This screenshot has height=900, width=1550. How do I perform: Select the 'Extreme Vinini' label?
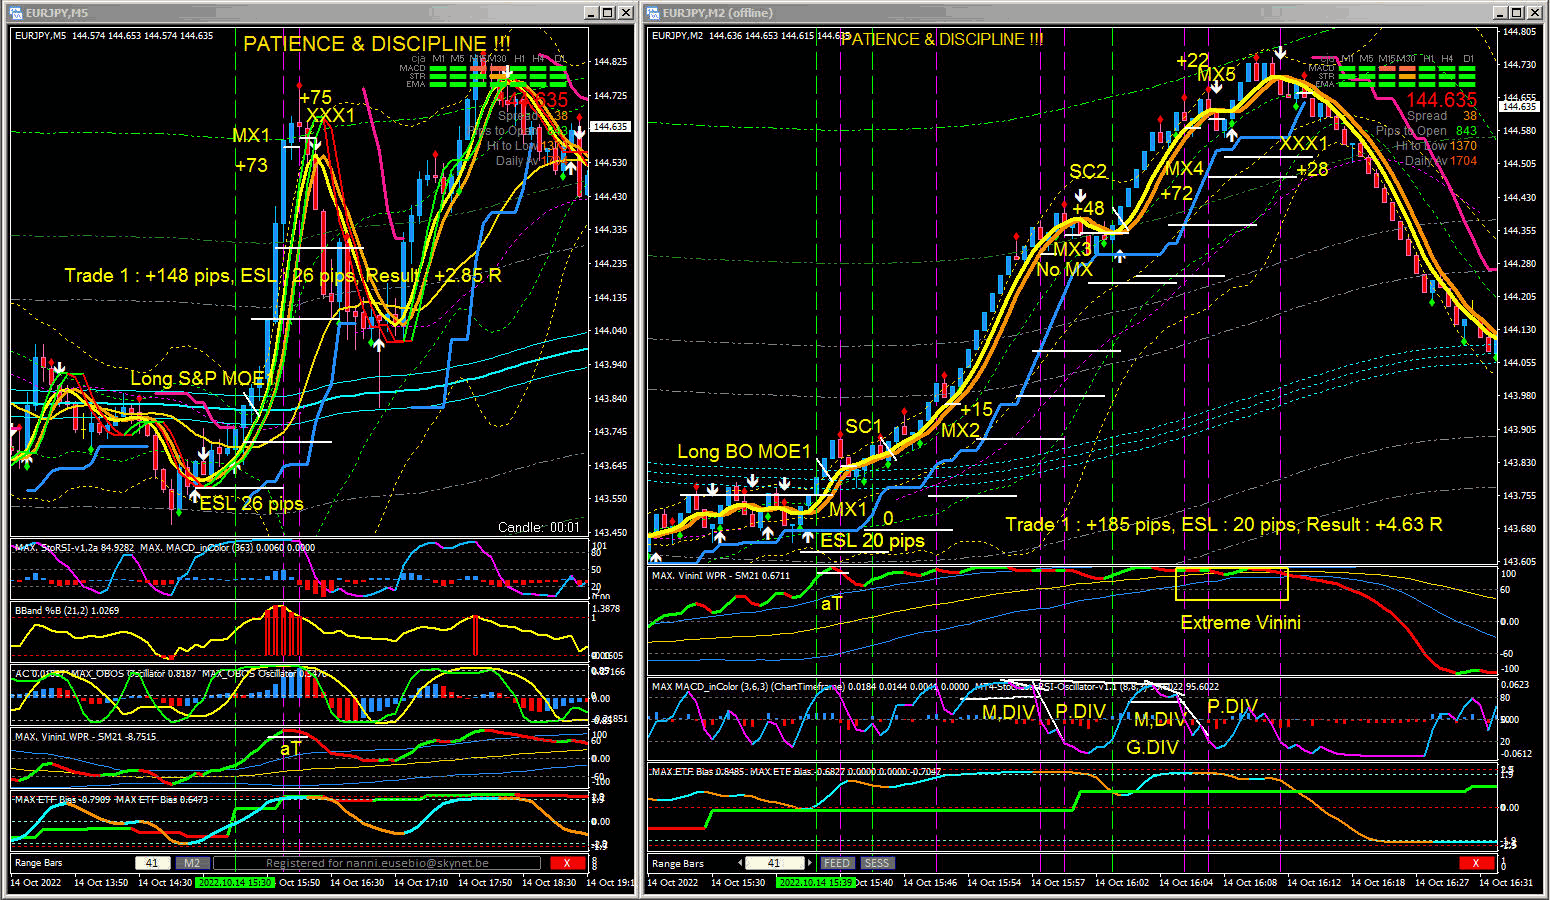tap(1240, 623)
